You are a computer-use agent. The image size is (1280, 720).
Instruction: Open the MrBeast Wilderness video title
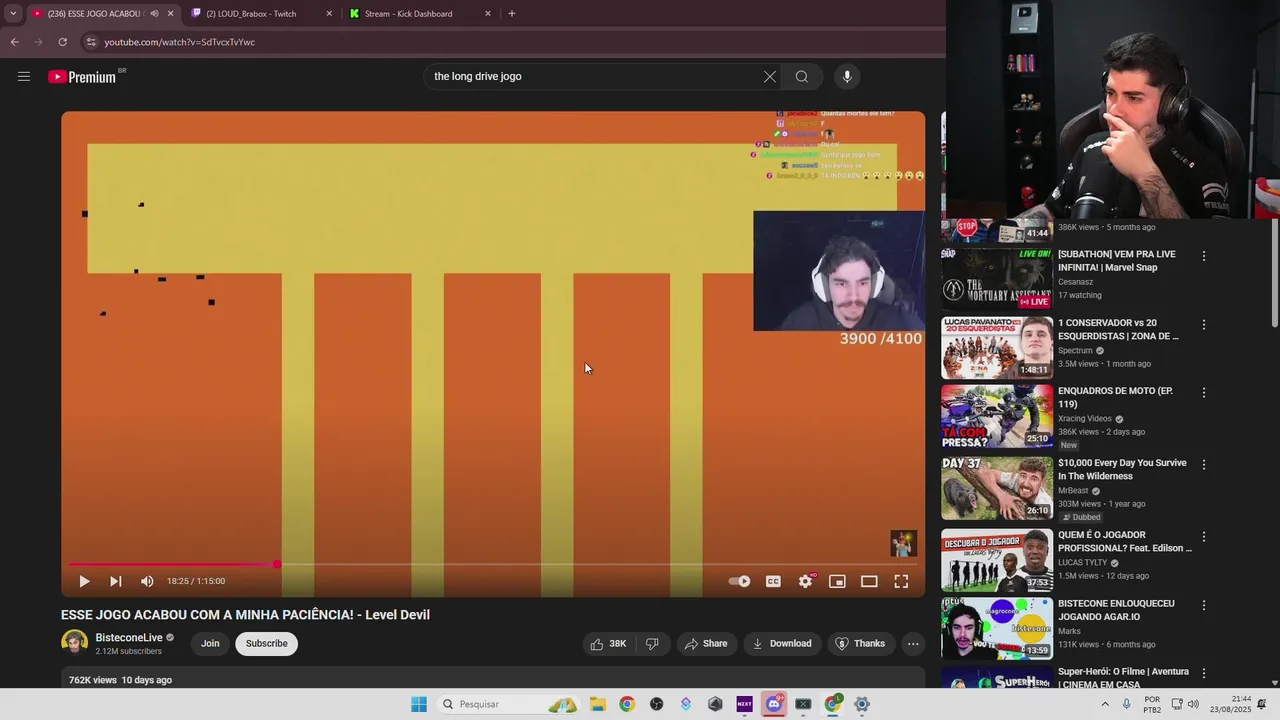tap(1122, 470)
